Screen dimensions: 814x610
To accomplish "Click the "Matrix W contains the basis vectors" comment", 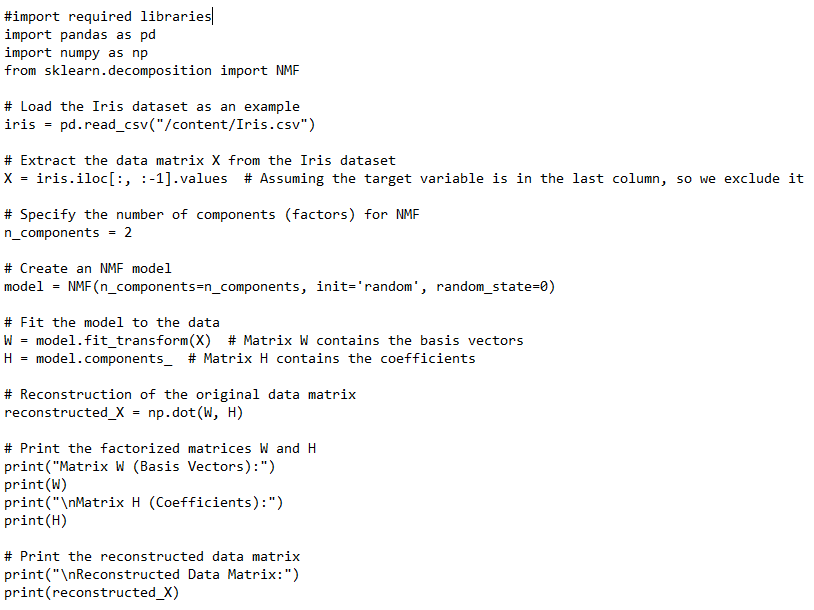I will (384, 341).
